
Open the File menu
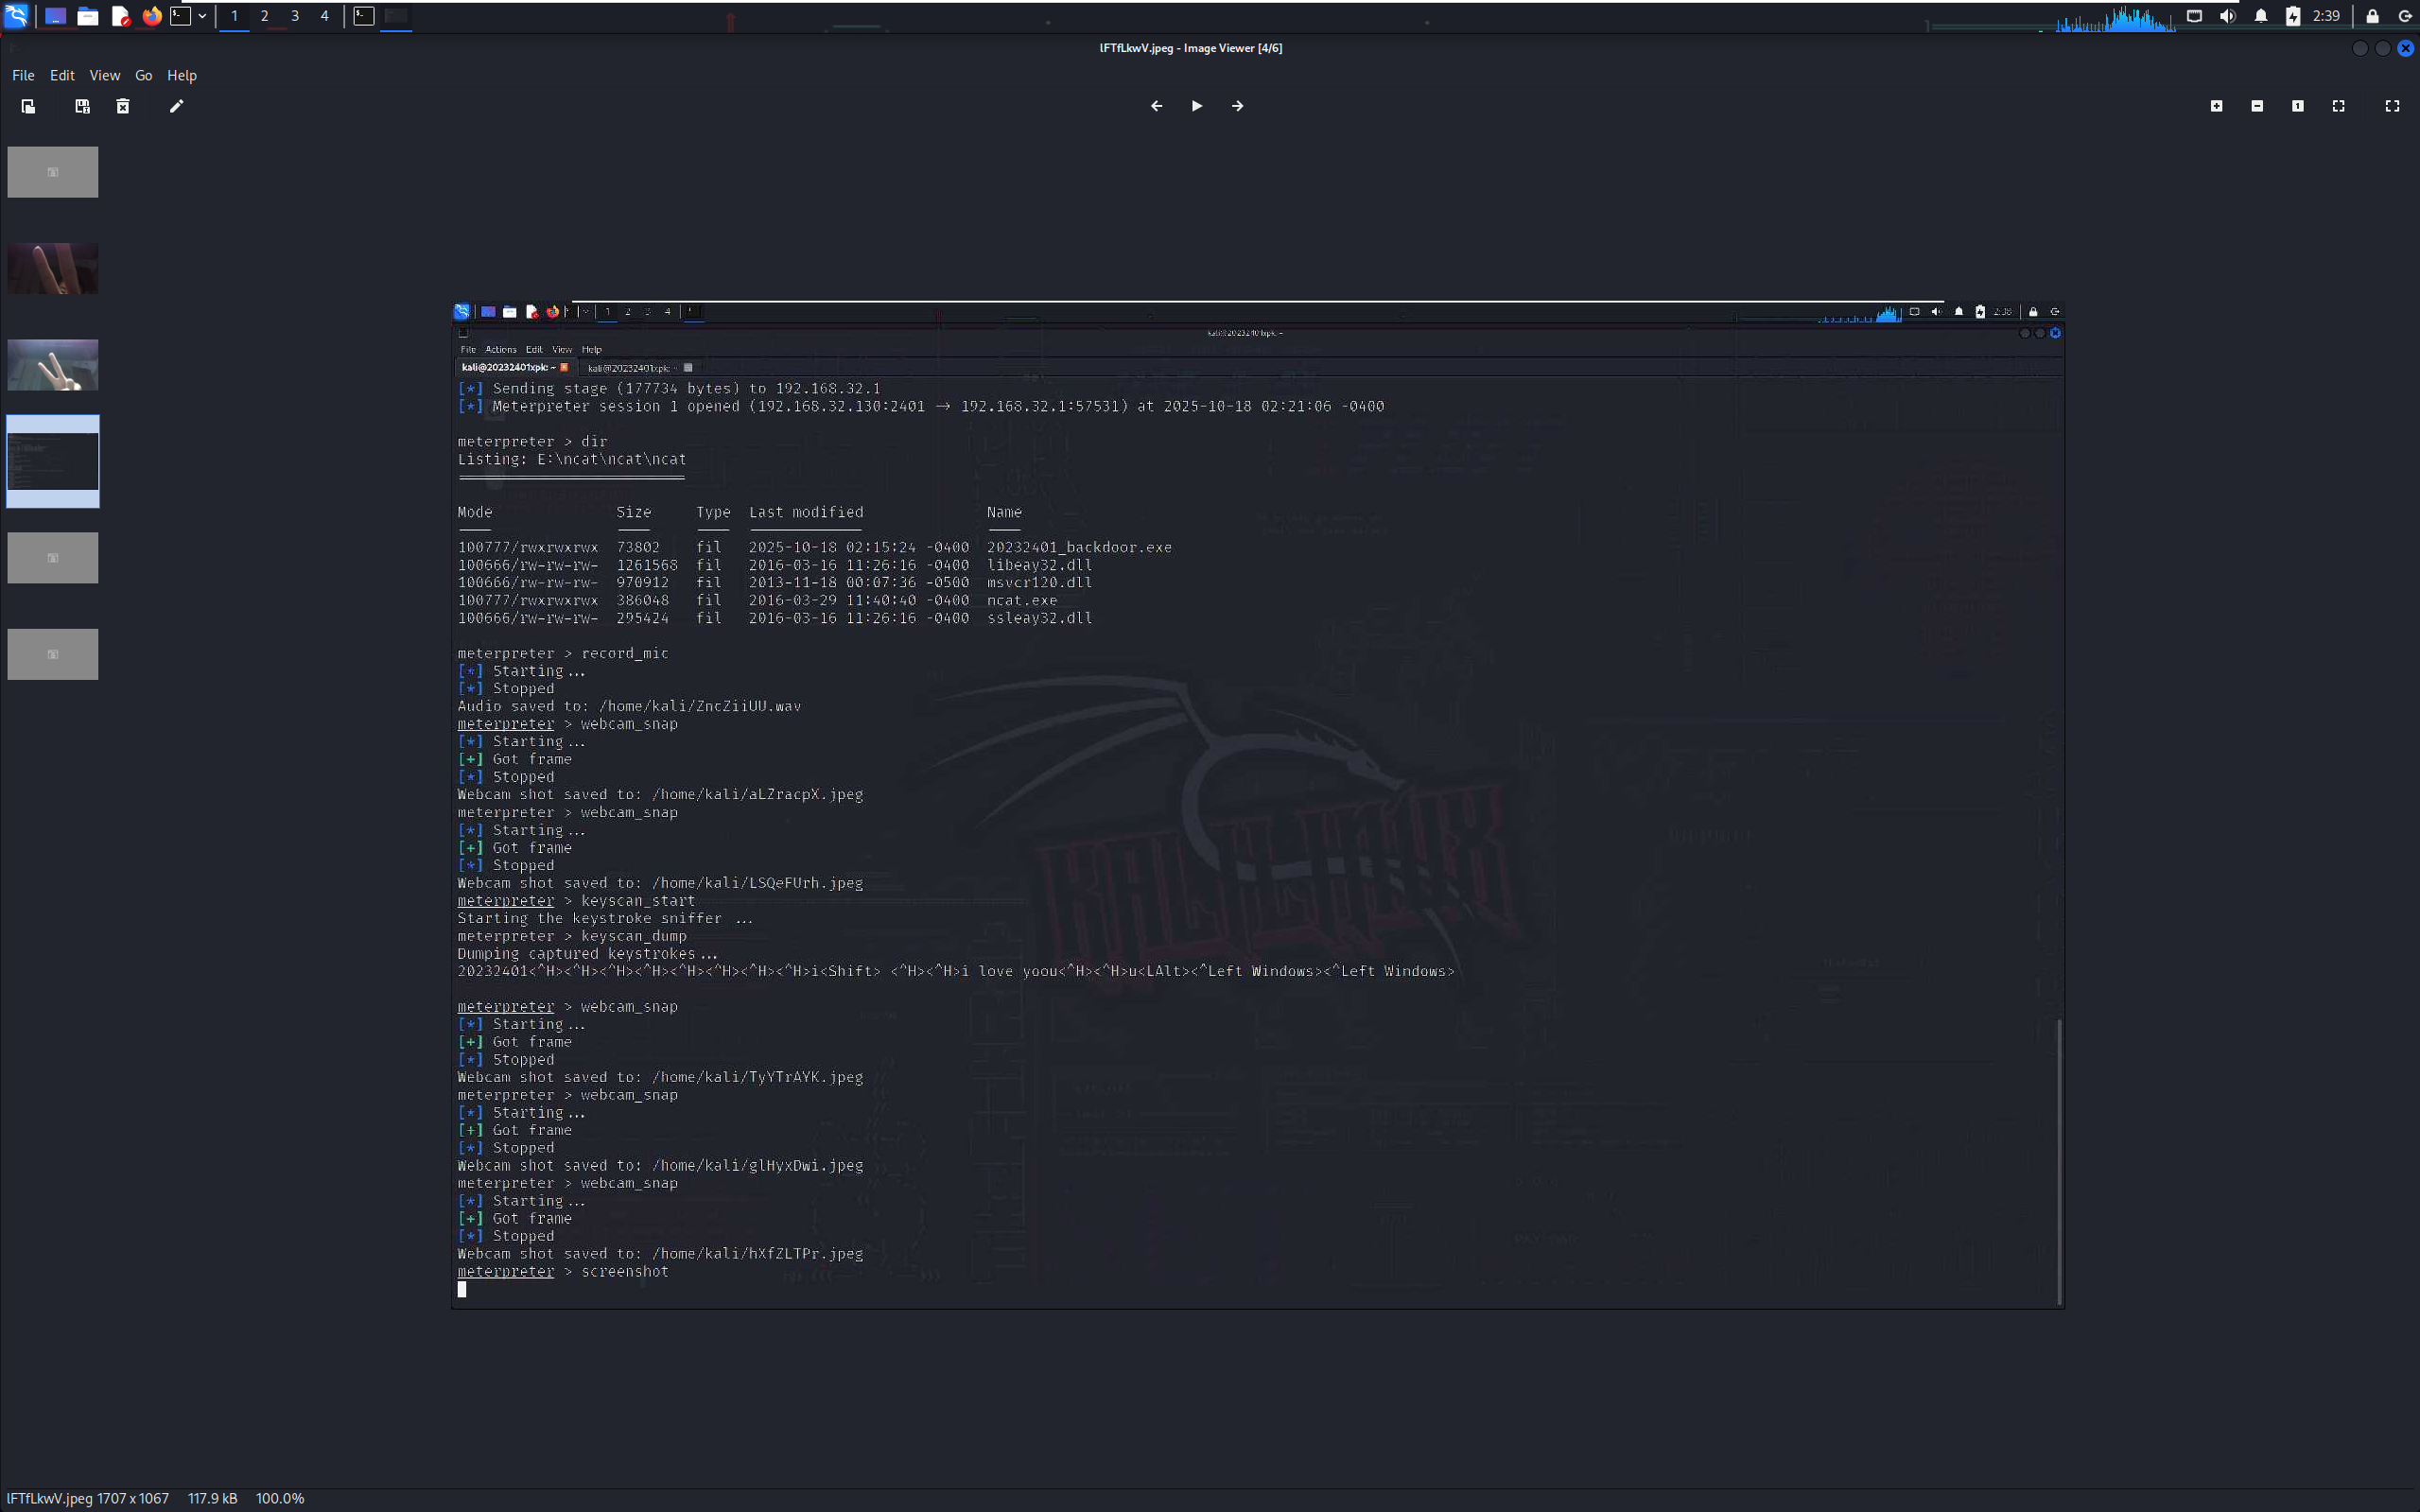pyautogui.click(x=23, y=75)
